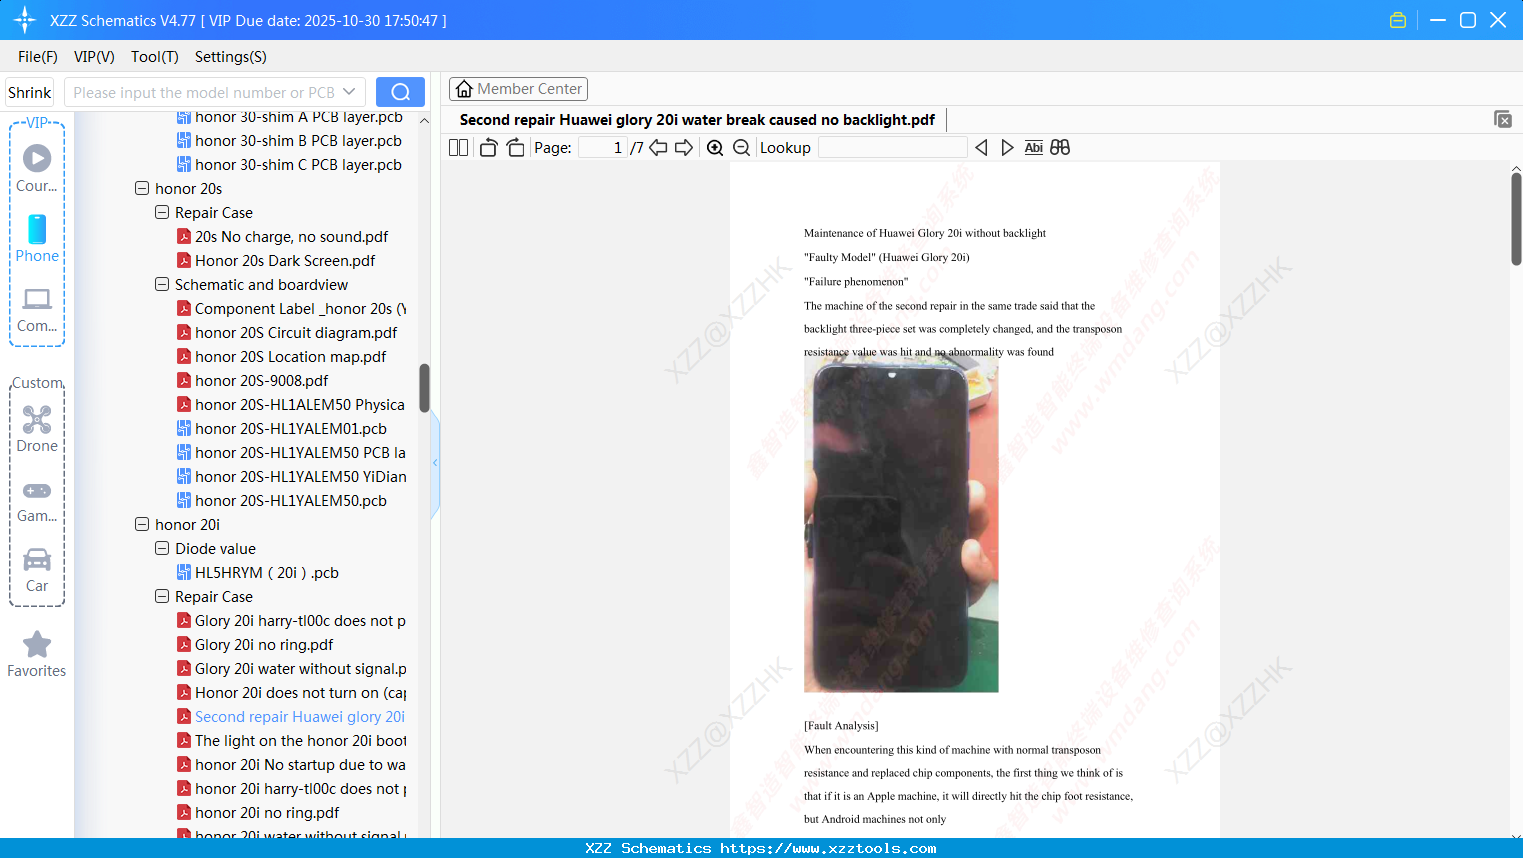Image resolution: width=1523 pixels, height=858 pixels.
Task: Open Honor 20i does not turn on file
Action: [x=300, y=692]
